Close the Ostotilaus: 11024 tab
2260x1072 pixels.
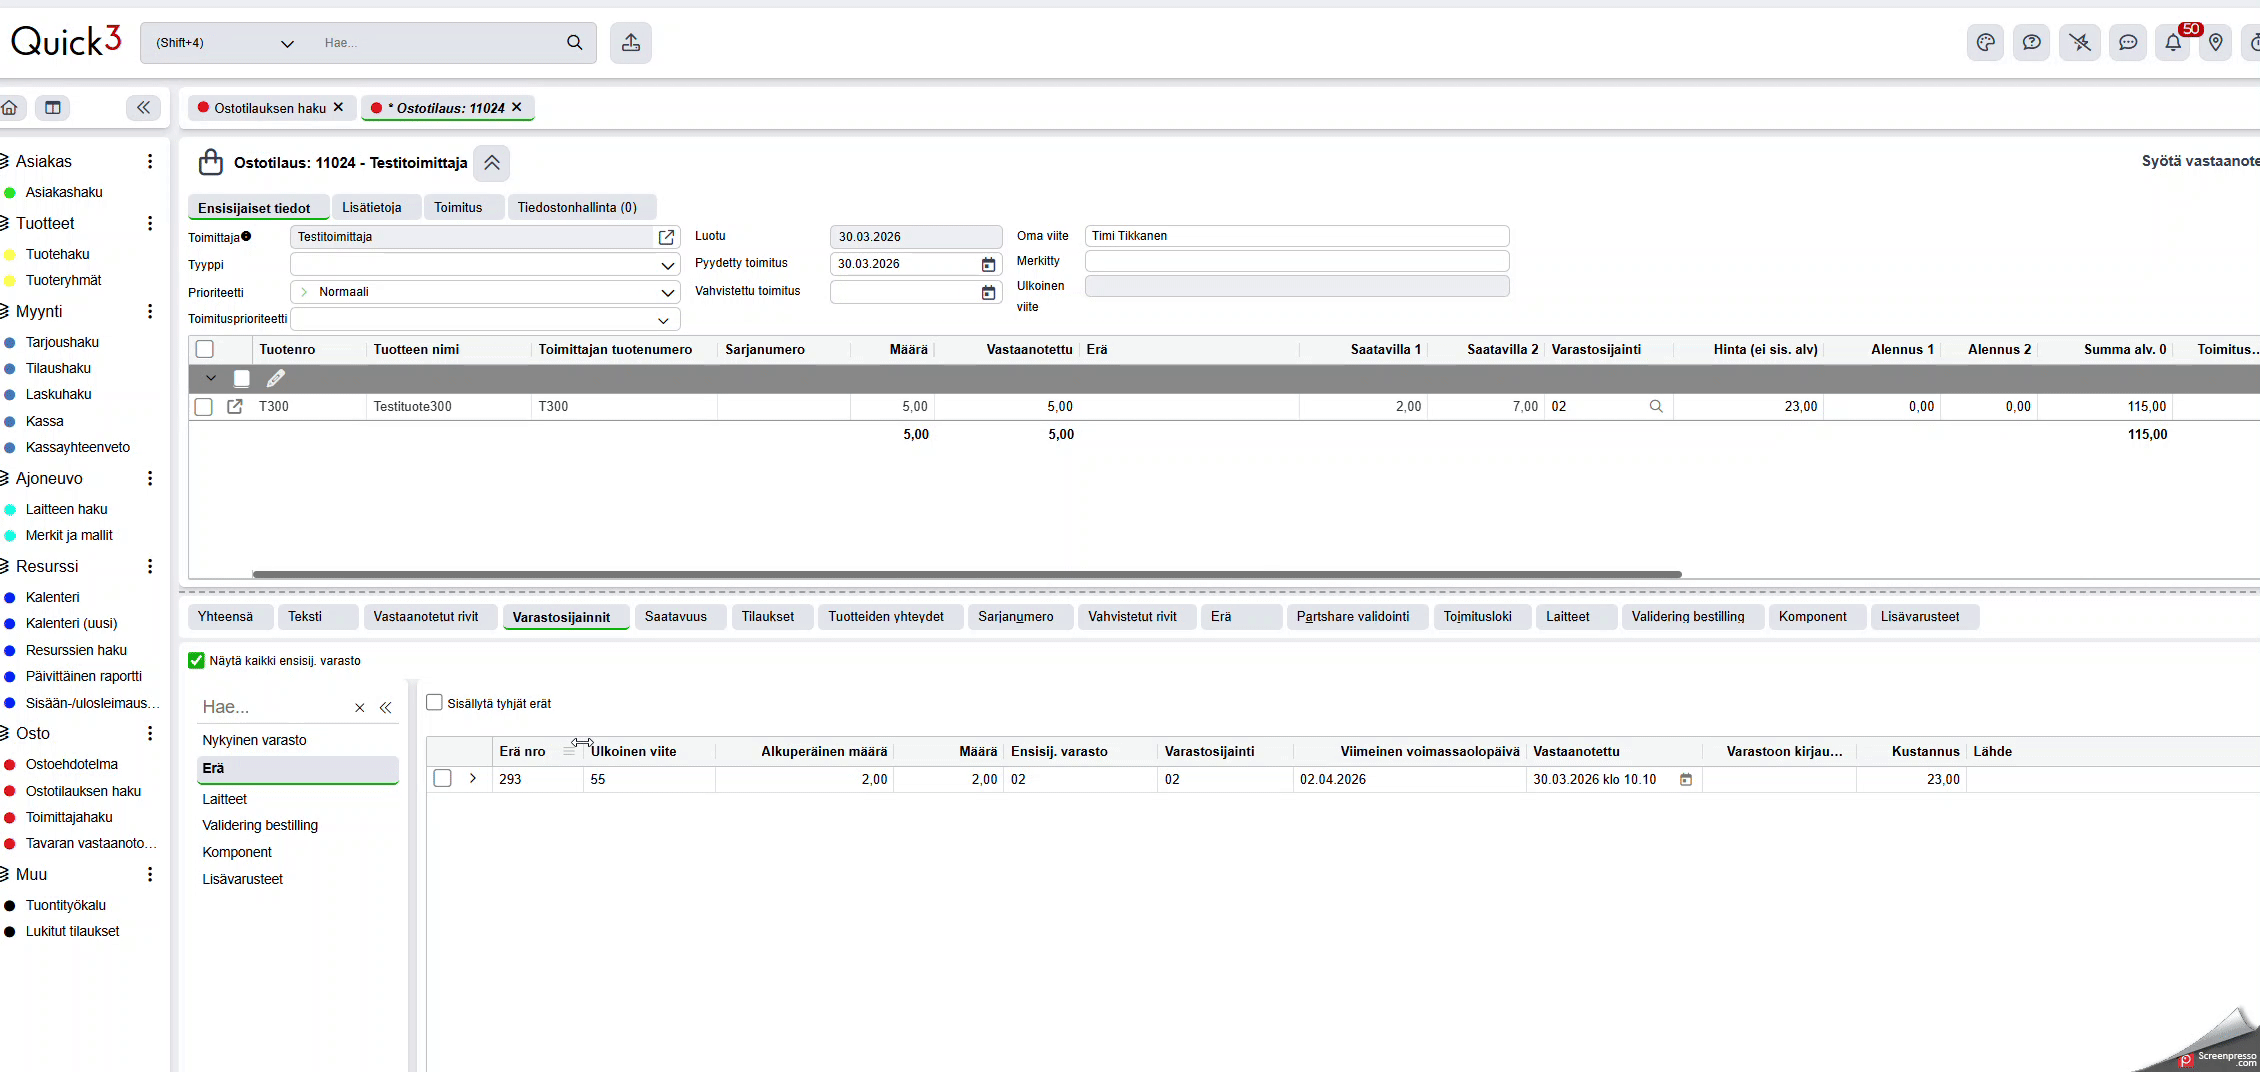pos(516,107)
